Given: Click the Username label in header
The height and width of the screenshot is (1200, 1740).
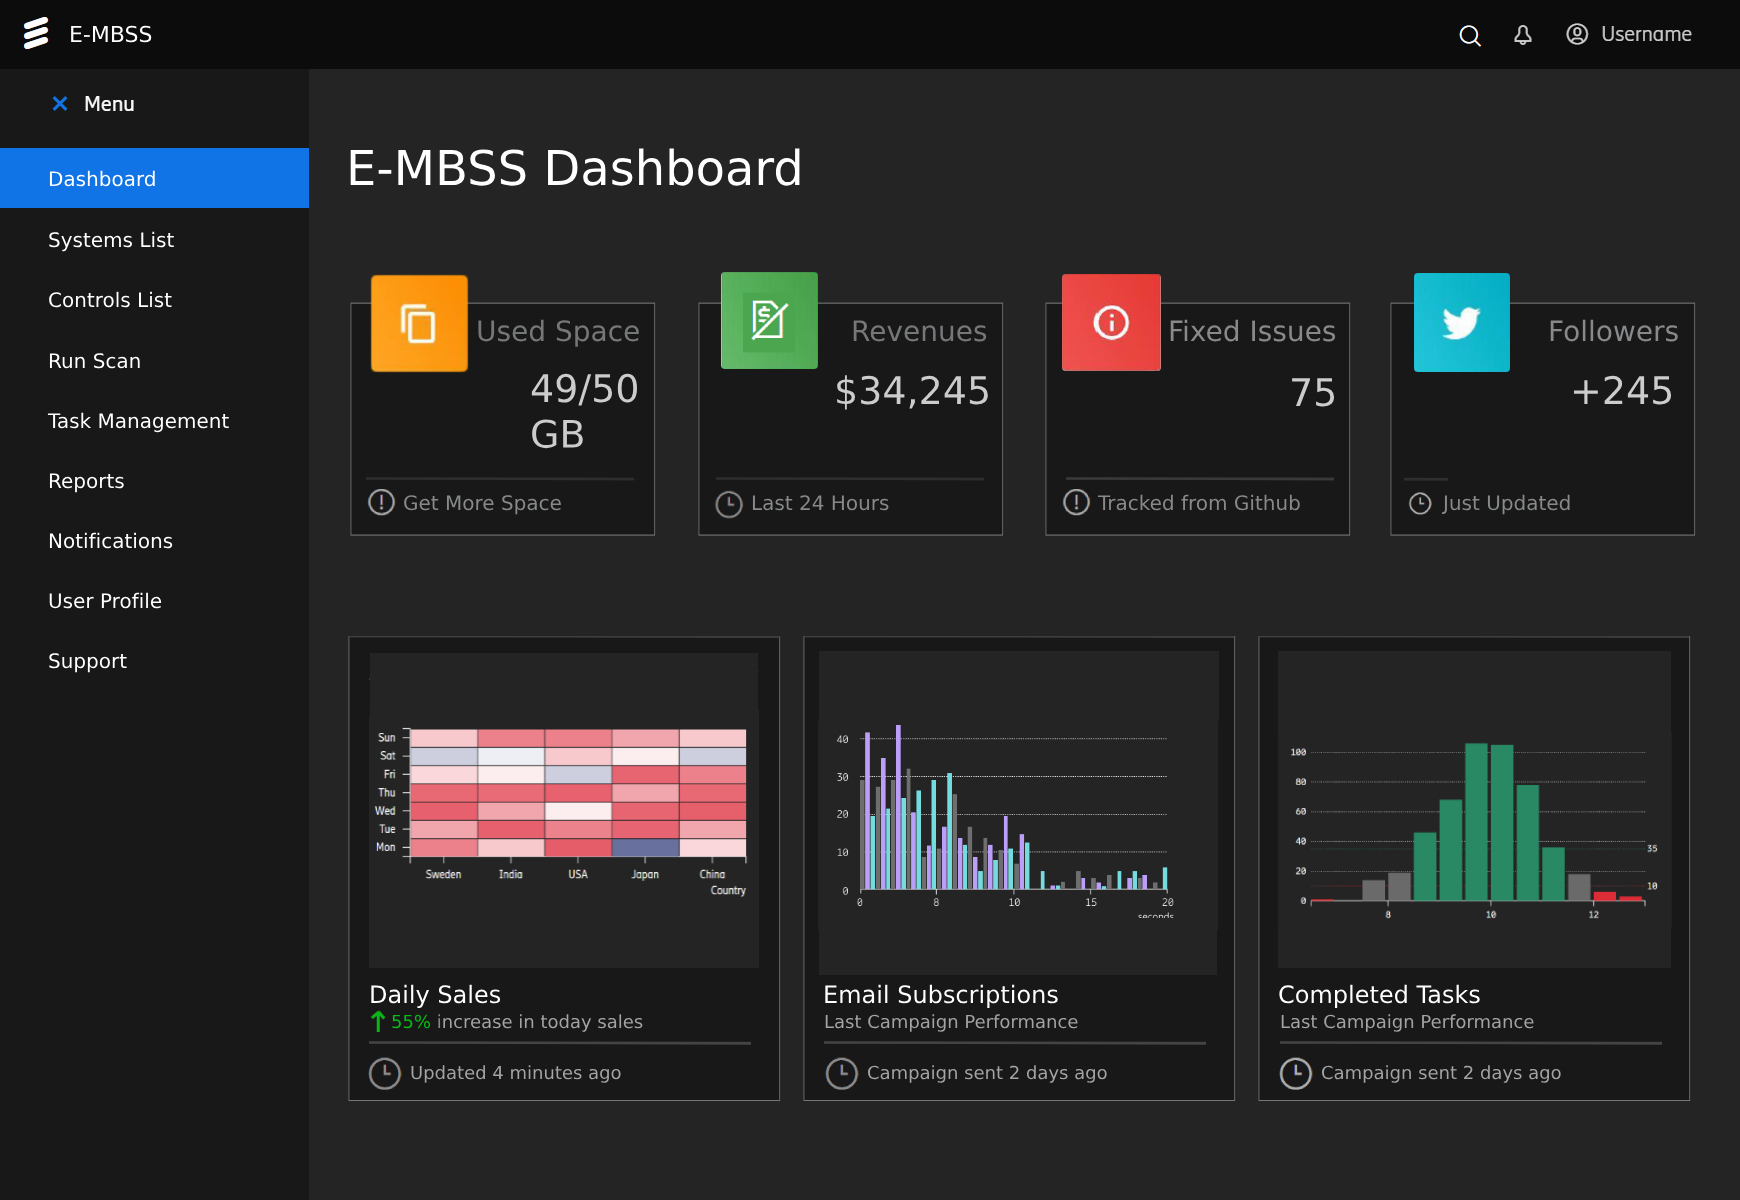Looking at the screenshot, I should [x=1646, y=34].
